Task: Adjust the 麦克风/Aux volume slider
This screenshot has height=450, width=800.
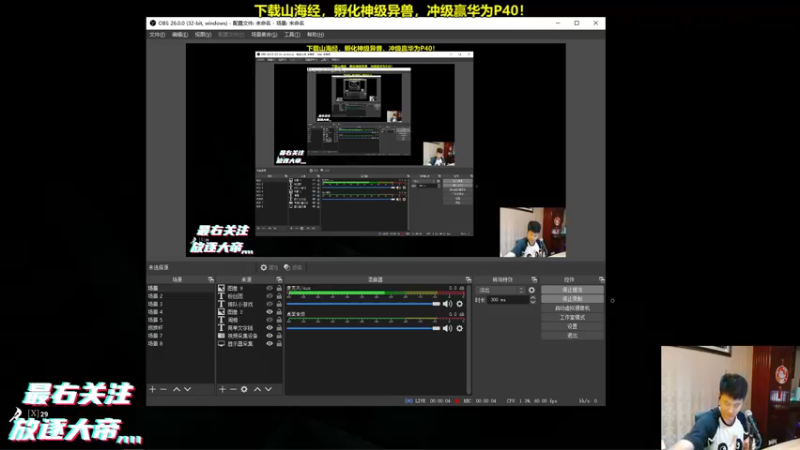Action: pos(363,304)
